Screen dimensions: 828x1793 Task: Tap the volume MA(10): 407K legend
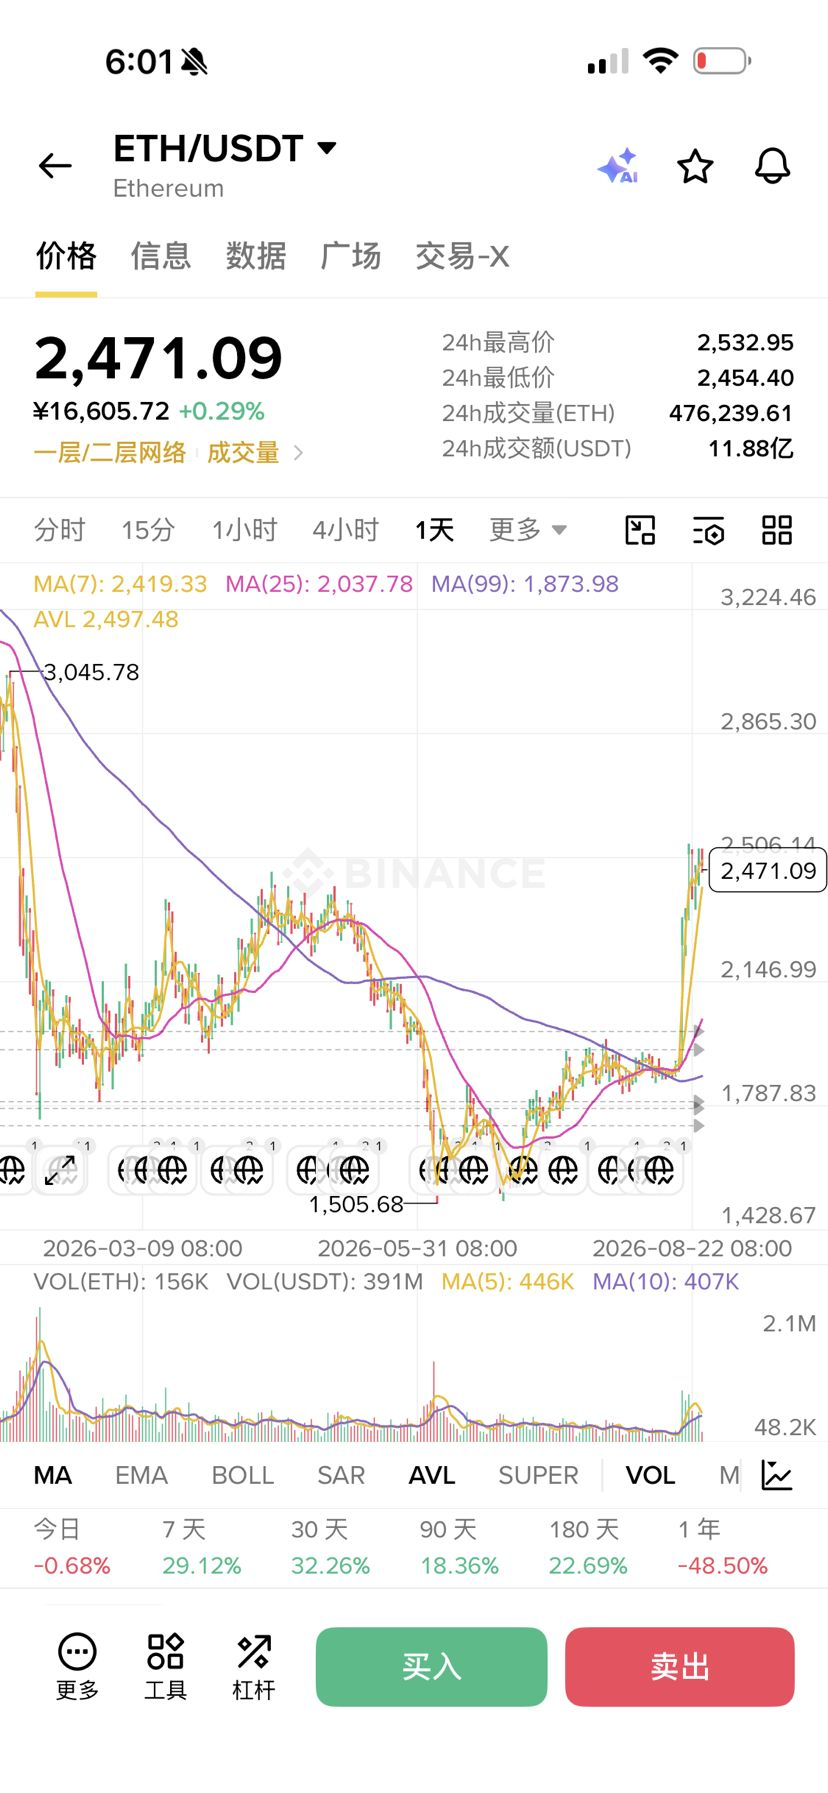tap(666, 1282)
